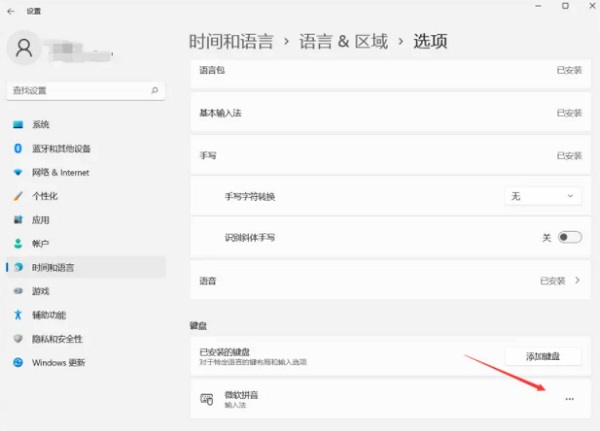Screen dimensions: 600x431
Task: Click the 已安装的键盘 label
Action: pos(224,352)
